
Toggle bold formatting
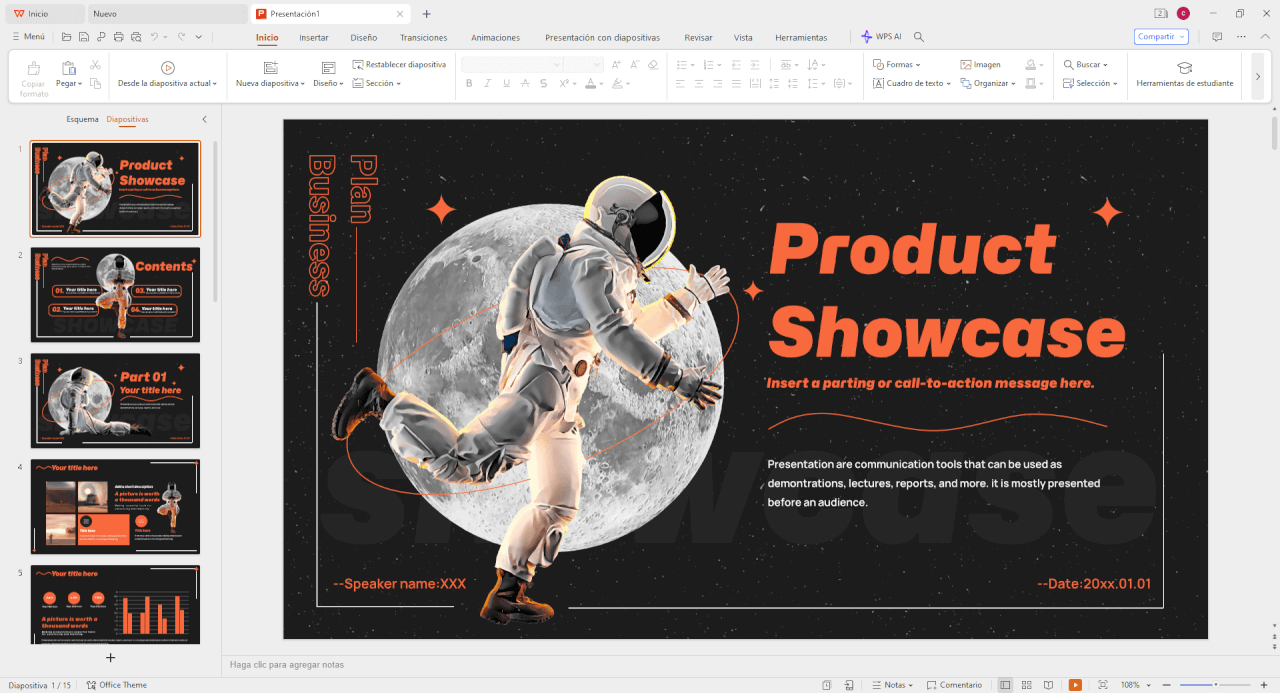[x=469, y=83]
